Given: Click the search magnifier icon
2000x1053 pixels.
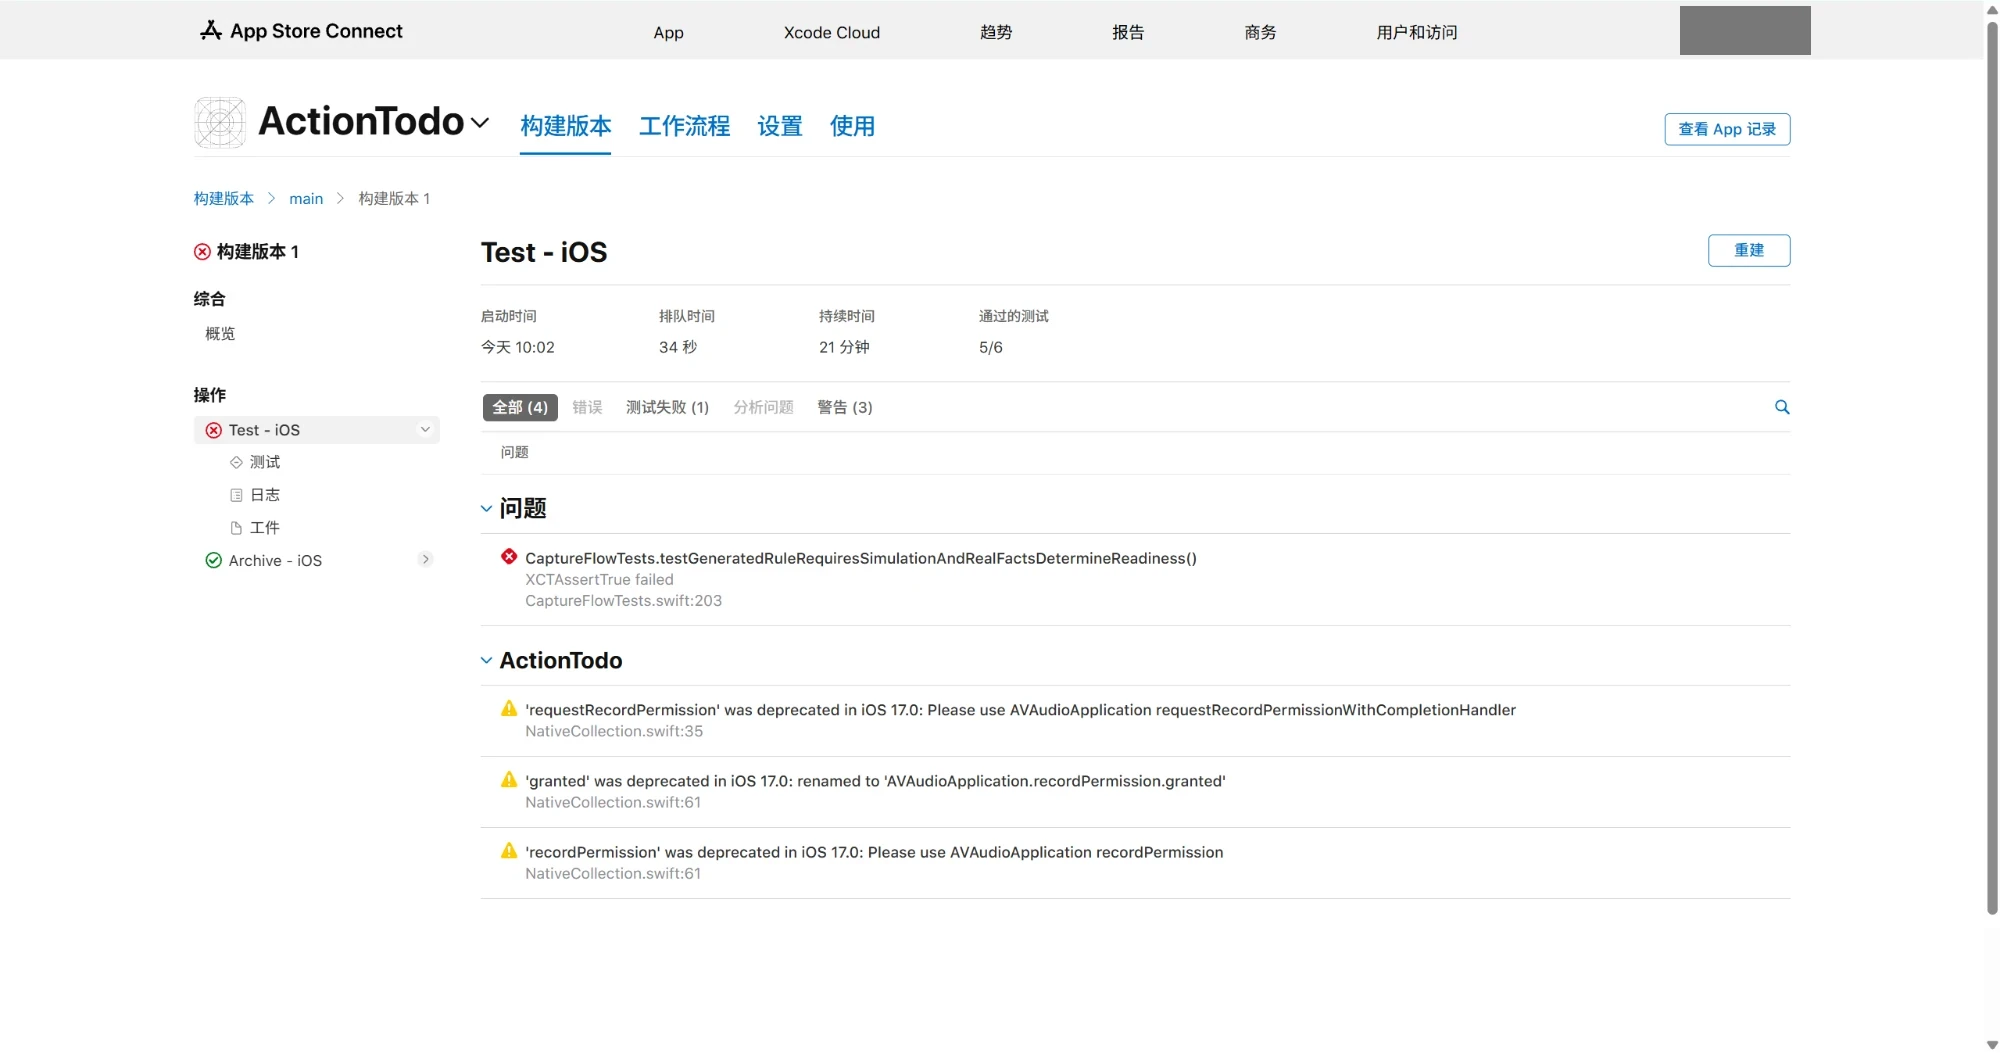Looking at the screenshot, I should [1782, 407].
